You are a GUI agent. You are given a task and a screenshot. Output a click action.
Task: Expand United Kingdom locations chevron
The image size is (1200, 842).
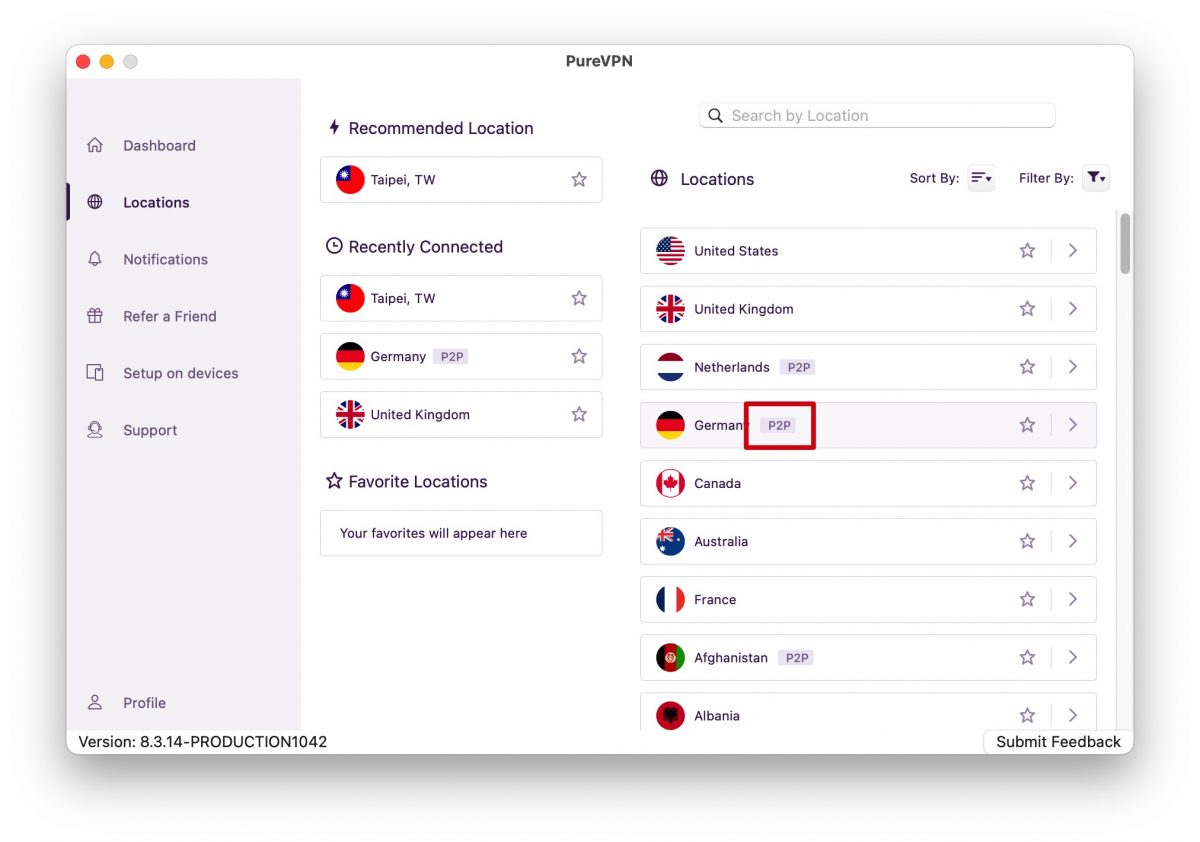1073,309
